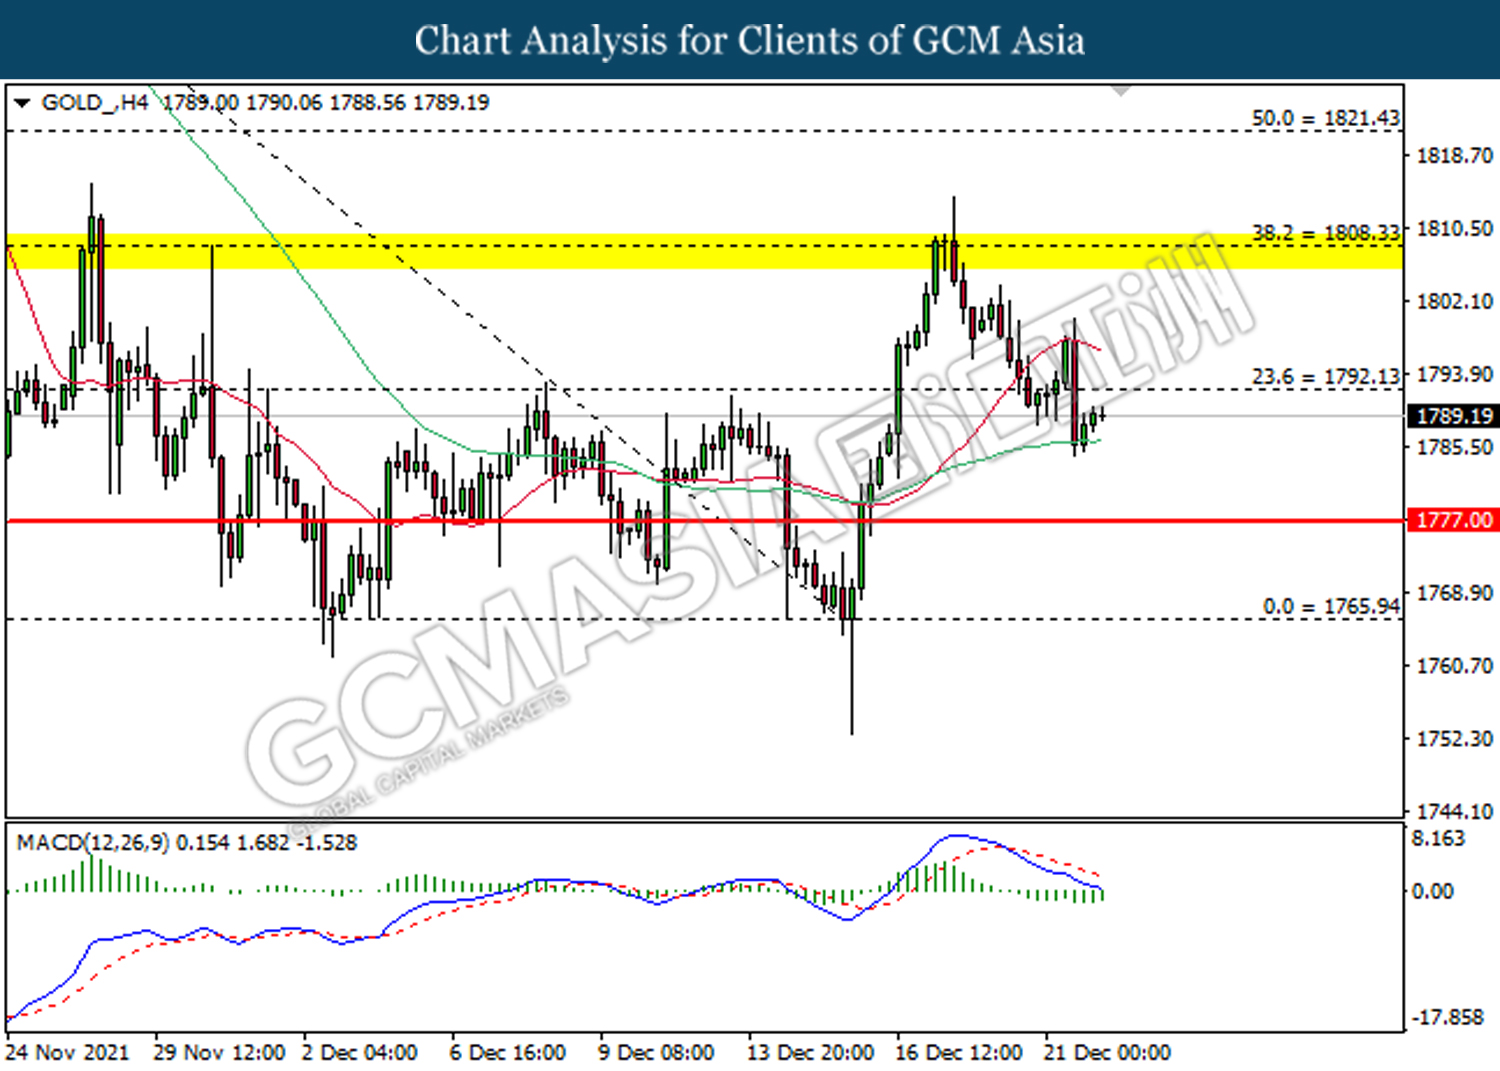
Task: Click the 1810.50 price axis label
Action: 1454,228
